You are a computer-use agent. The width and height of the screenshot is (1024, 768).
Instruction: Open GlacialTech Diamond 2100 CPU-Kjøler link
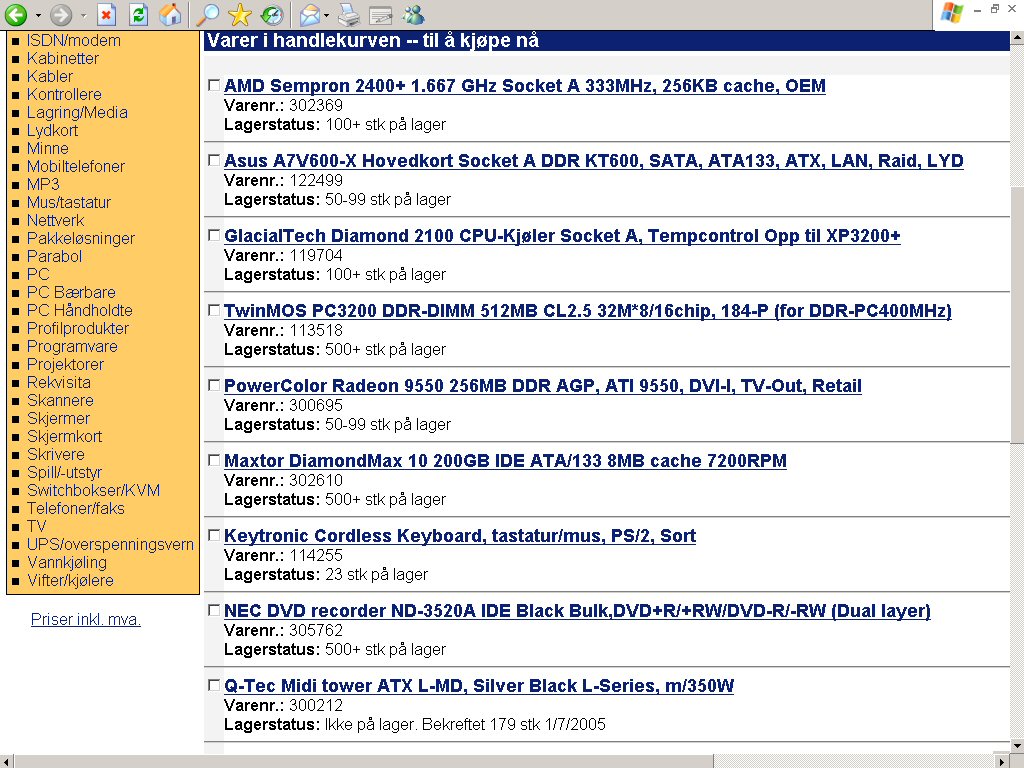coord(562,236)
